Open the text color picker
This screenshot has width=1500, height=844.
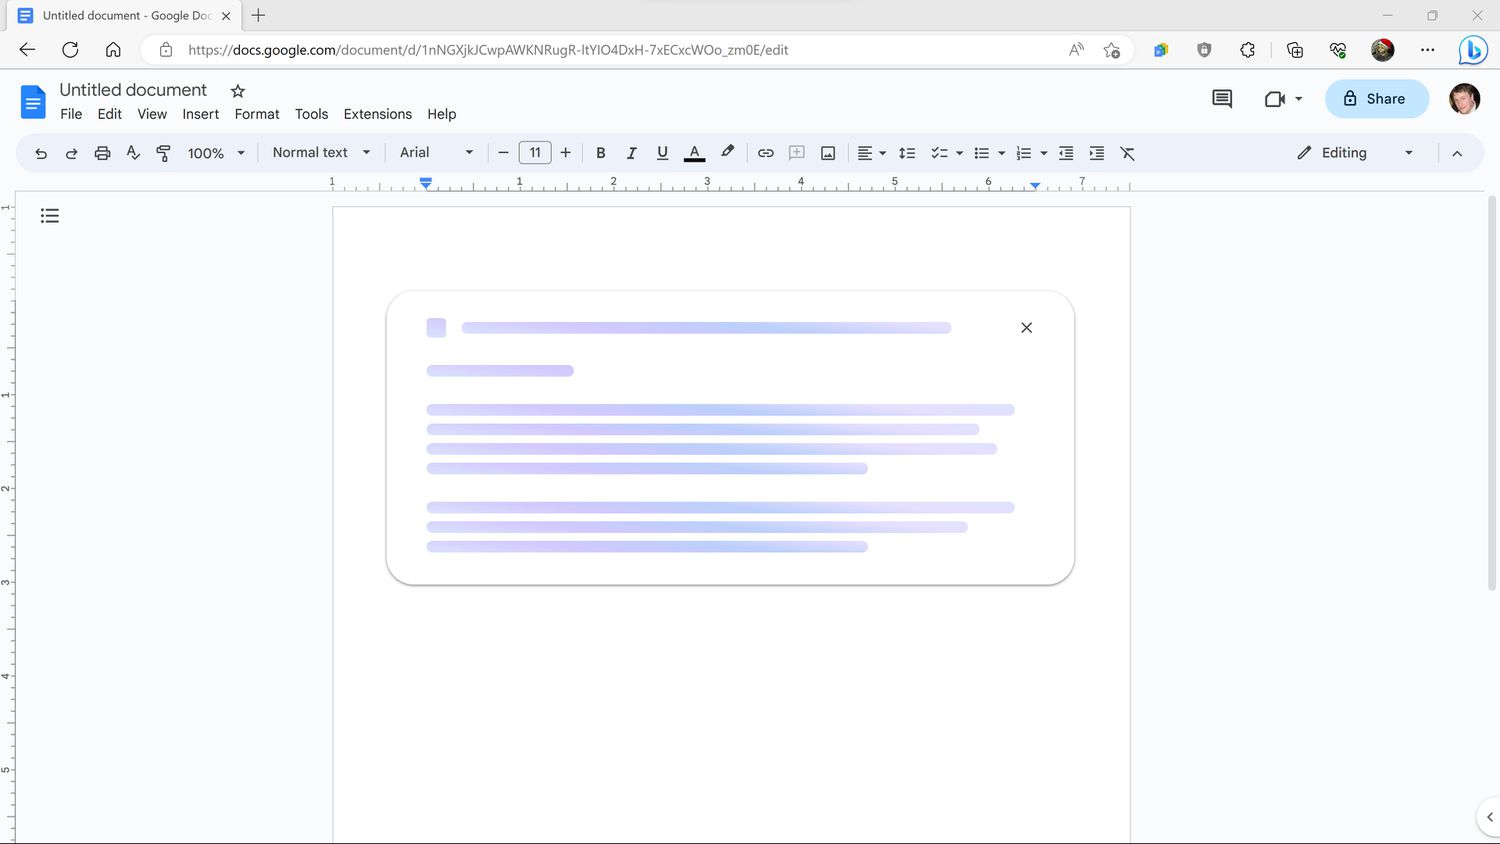tap(694, 153)
